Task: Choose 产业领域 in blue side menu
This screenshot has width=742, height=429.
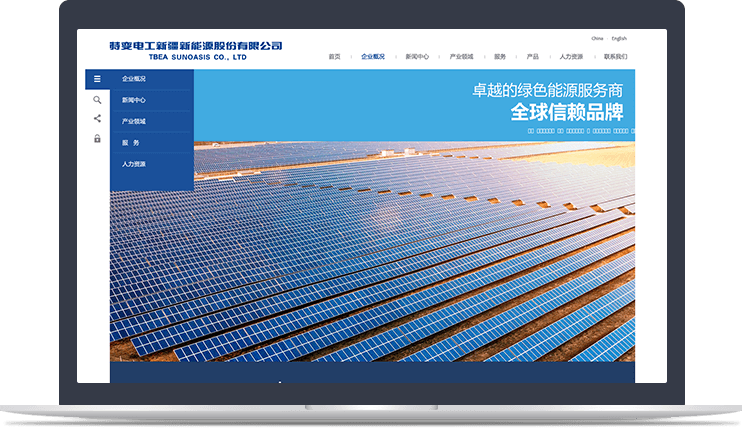Action: pos(134,121)
